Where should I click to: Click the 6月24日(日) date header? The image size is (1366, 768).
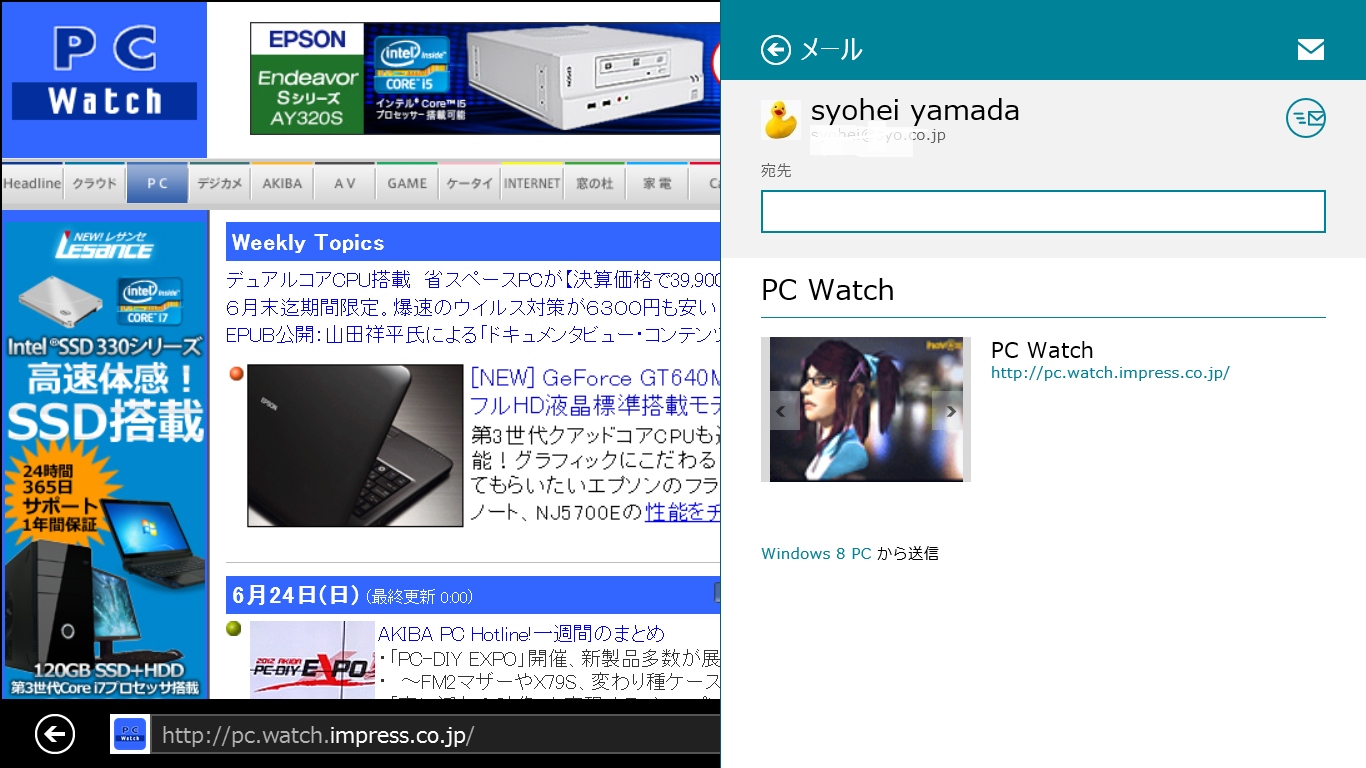click(473, 596)
